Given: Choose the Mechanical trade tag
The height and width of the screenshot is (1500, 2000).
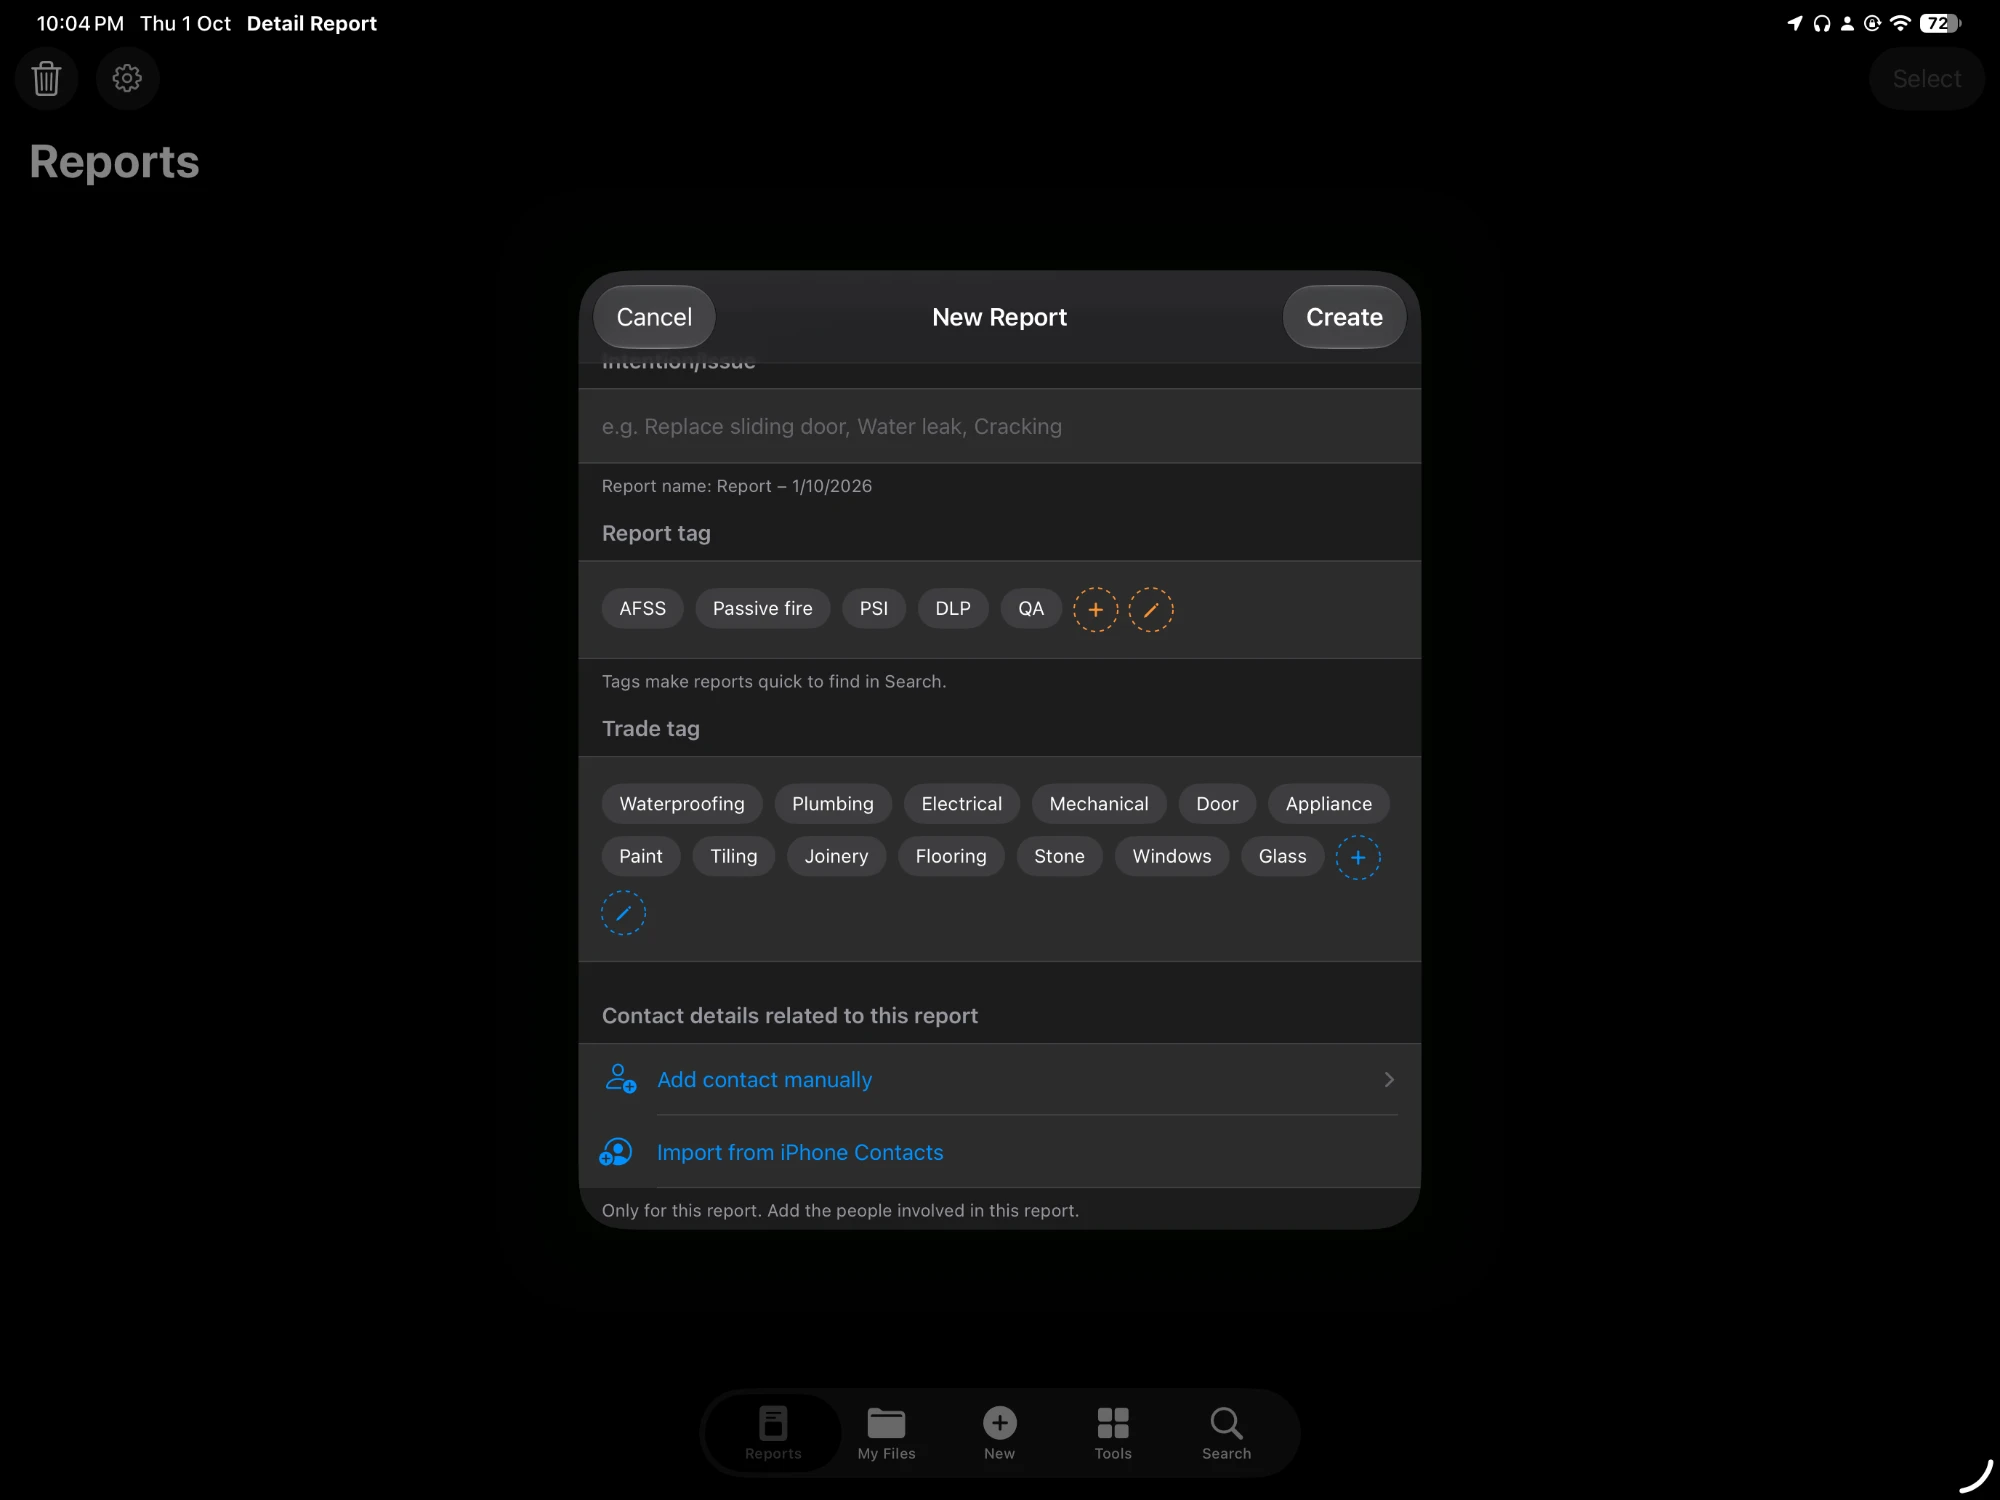Looking at the screenshot, I should point(1098,804).
